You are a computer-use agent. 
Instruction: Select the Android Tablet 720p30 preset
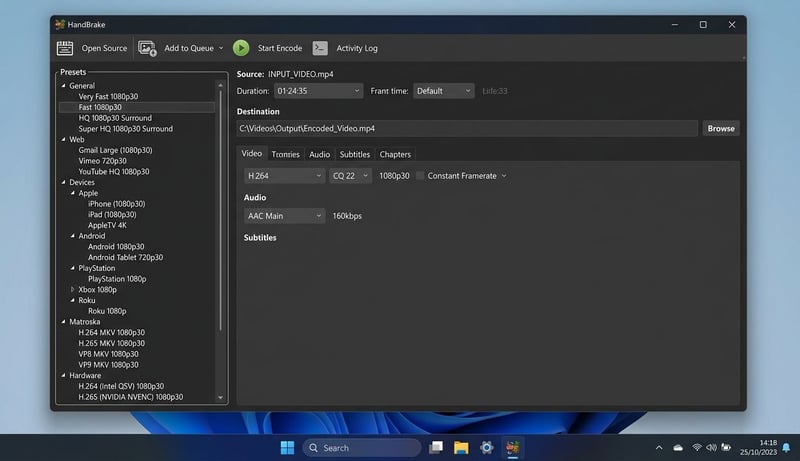[x=126, y=257]
